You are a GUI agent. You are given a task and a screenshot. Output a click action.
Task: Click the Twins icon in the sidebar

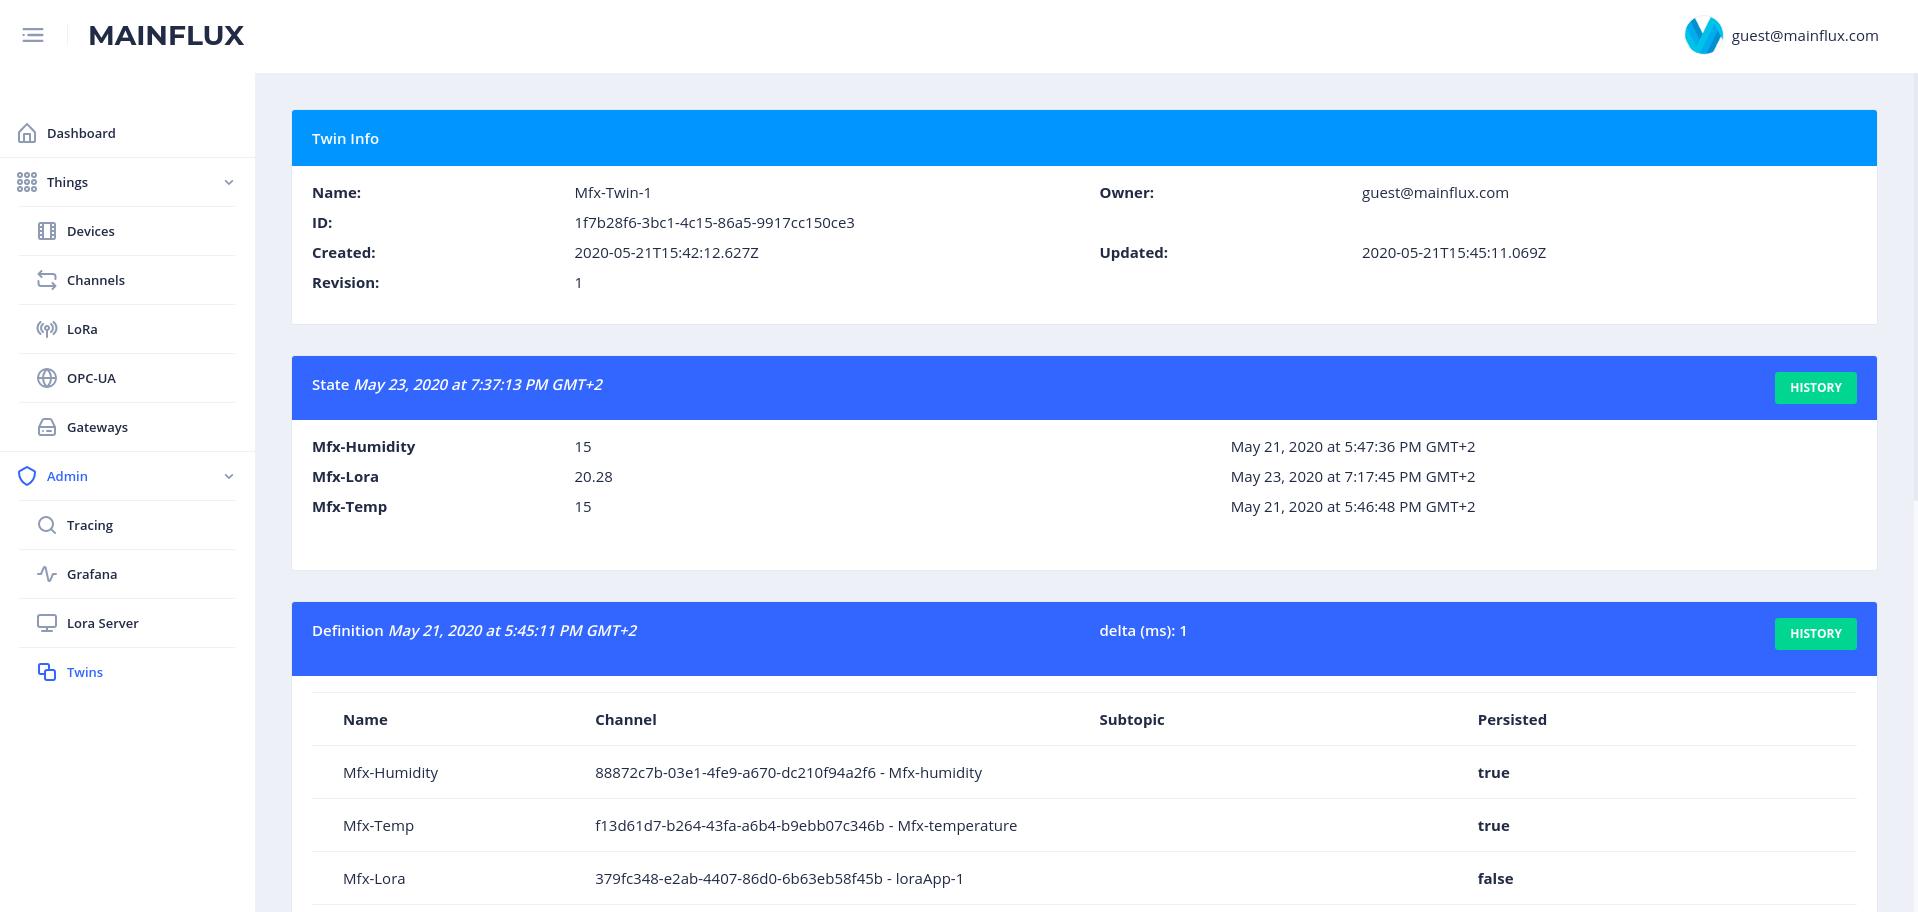(46, 671)
